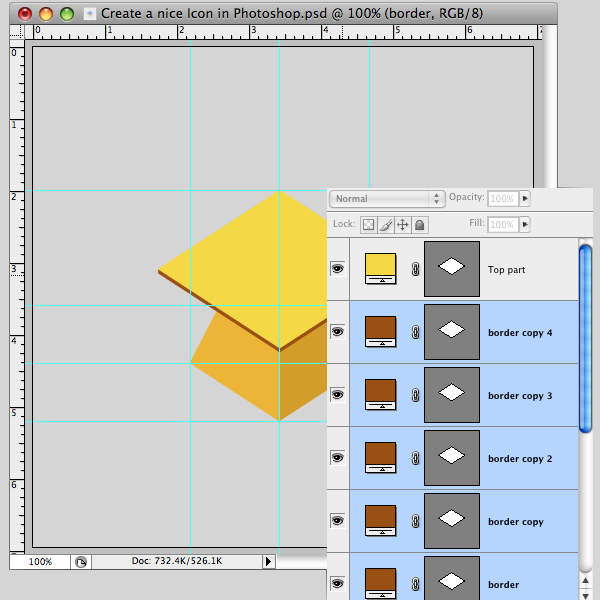
Task: Hide the border copy 3 layer
Action: click(x=338, y=395)
